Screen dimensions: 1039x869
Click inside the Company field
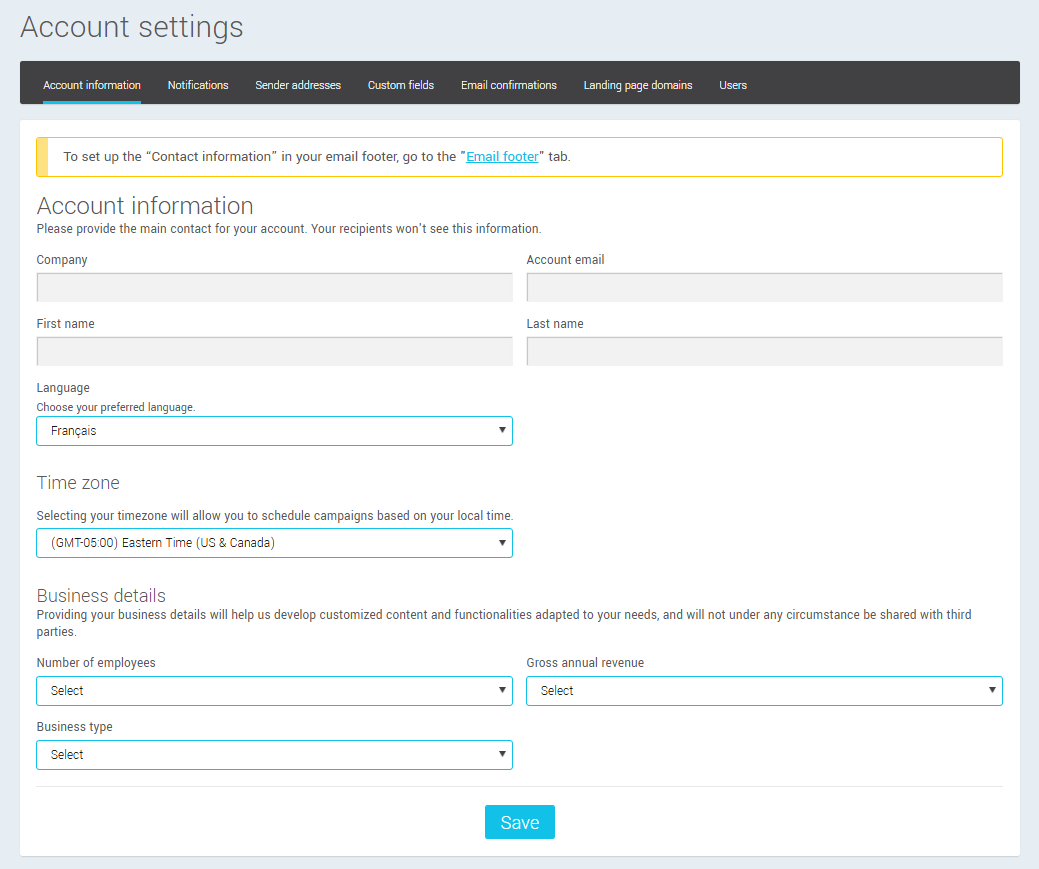click(x=274, y=287)
